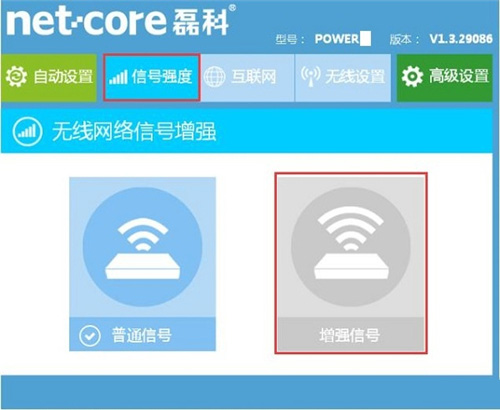The image size is (500, 410).
Task: Open 高级设置 advanced settings button
Action: click(x=444, y=77)
